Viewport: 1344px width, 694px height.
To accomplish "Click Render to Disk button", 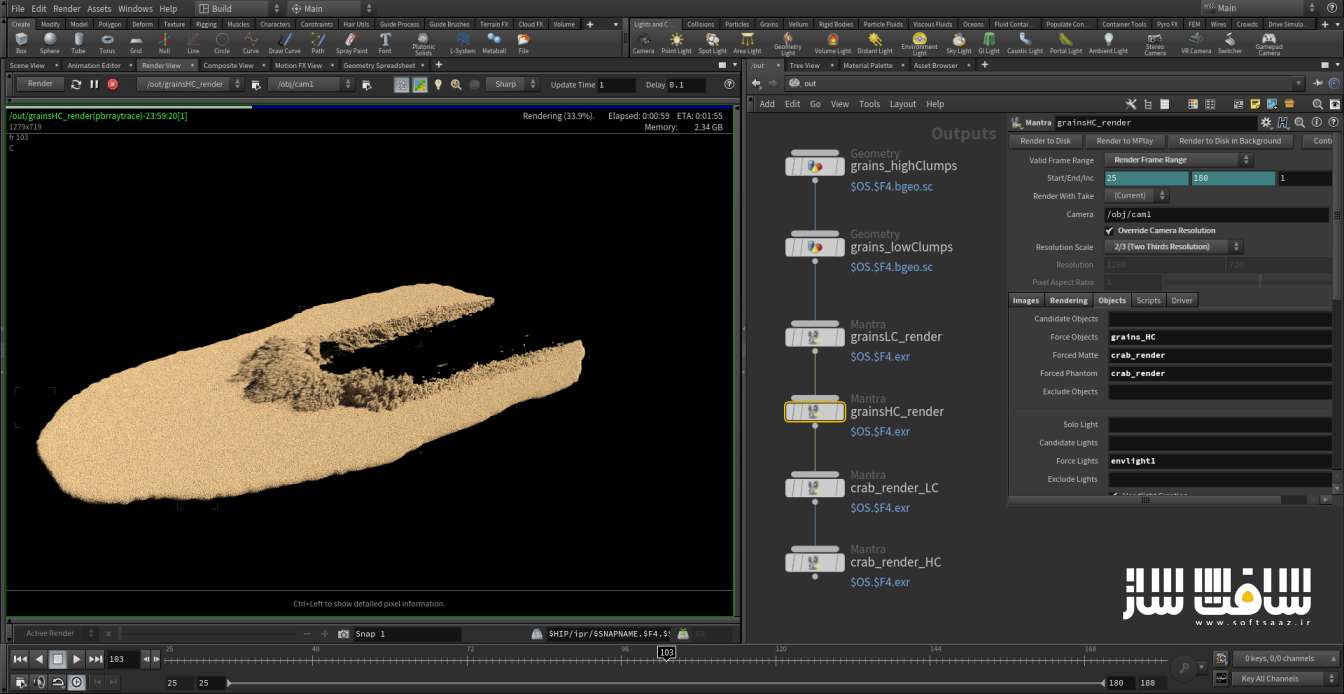I will coord(1046,141).
